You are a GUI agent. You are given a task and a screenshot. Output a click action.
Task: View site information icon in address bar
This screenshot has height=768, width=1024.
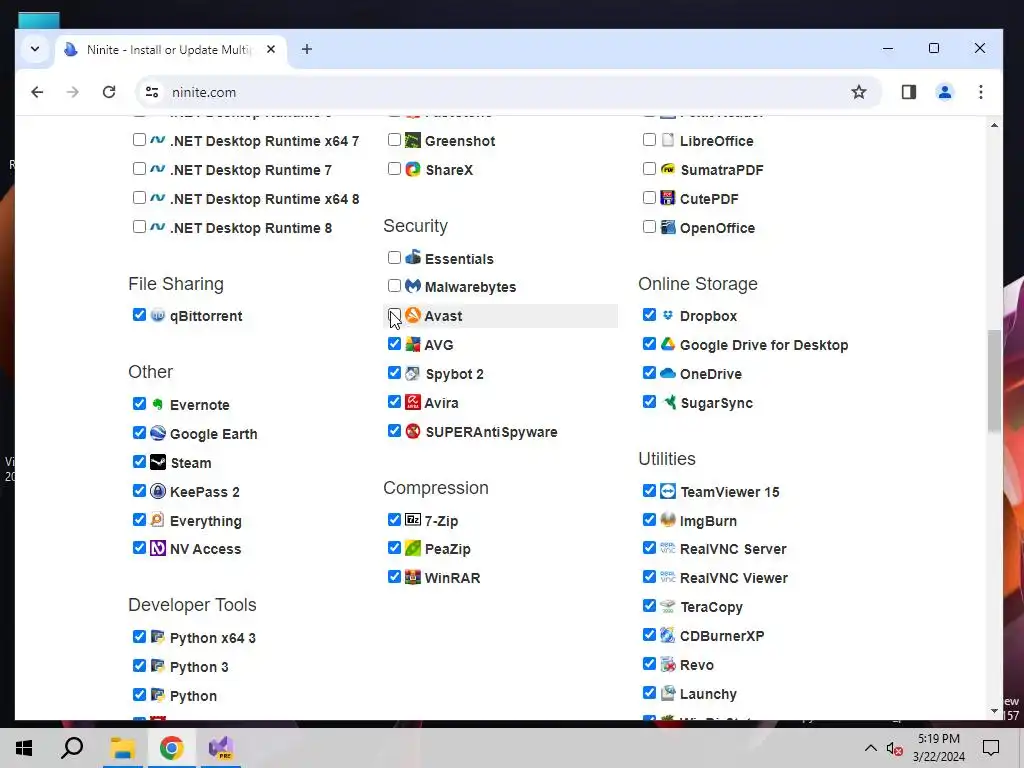152,92
